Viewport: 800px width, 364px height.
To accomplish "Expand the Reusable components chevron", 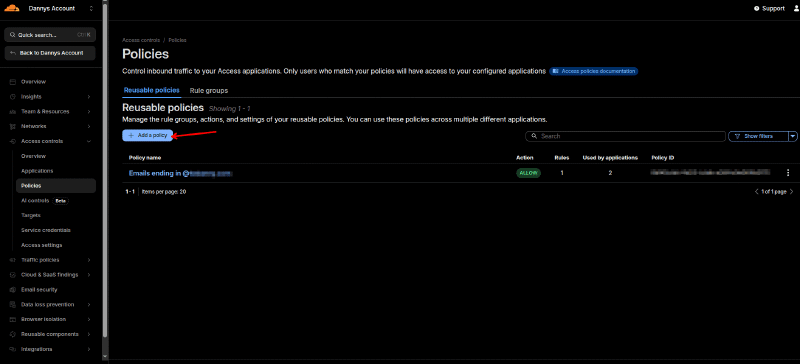I will click(x=89, y=334).
